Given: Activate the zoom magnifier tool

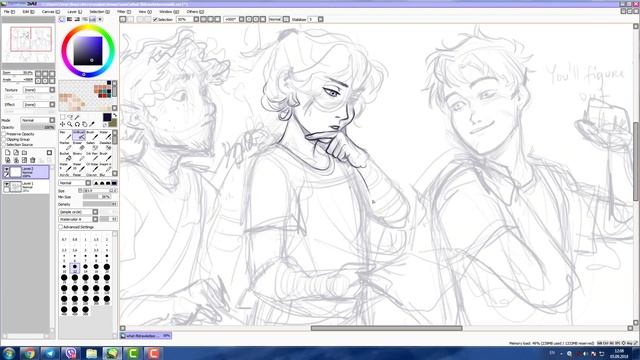Looking at the screenshot, I should [70, 124].
